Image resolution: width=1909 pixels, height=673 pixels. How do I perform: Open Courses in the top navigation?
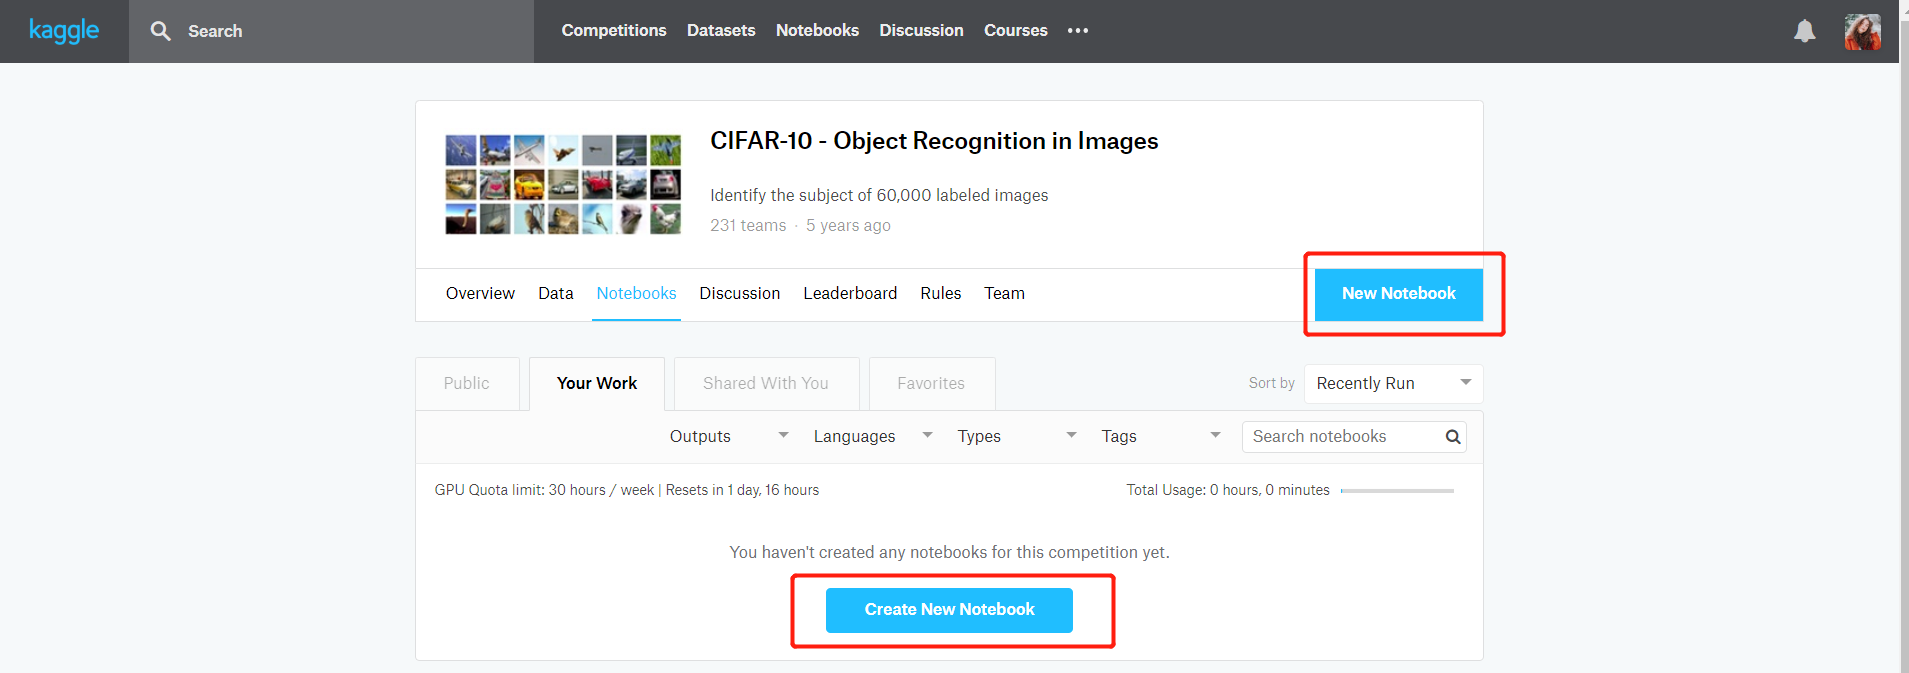click(1015, 31)
